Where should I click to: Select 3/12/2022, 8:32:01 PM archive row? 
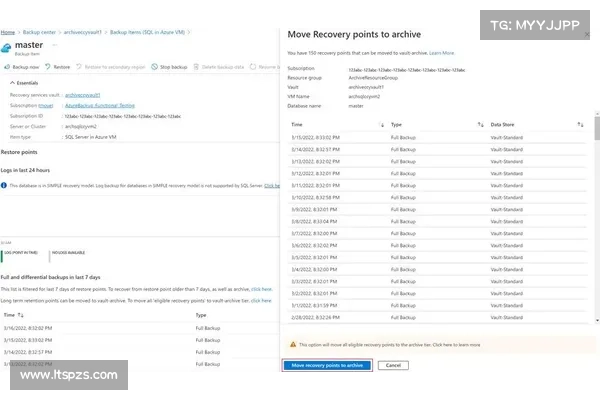click(437, 173)
